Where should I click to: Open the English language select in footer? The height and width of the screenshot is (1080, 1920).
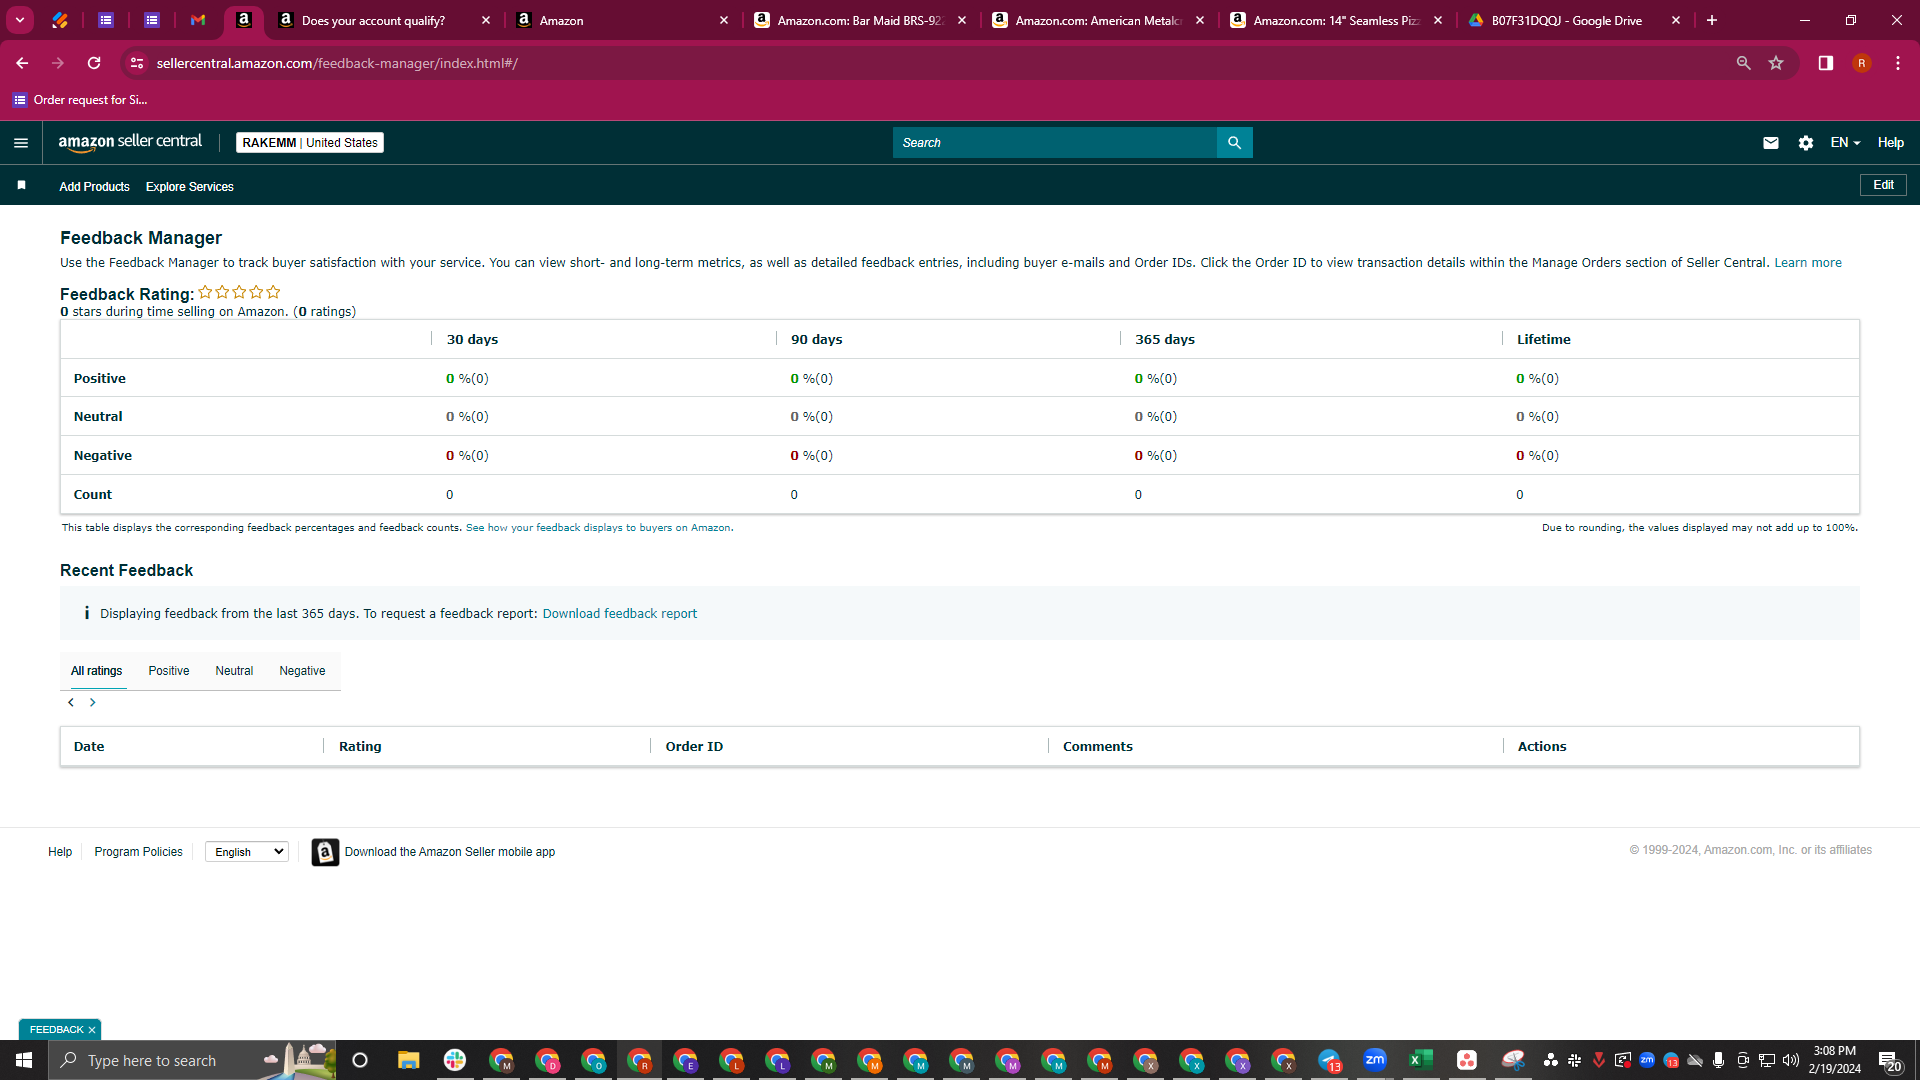(x=247, y=852)
